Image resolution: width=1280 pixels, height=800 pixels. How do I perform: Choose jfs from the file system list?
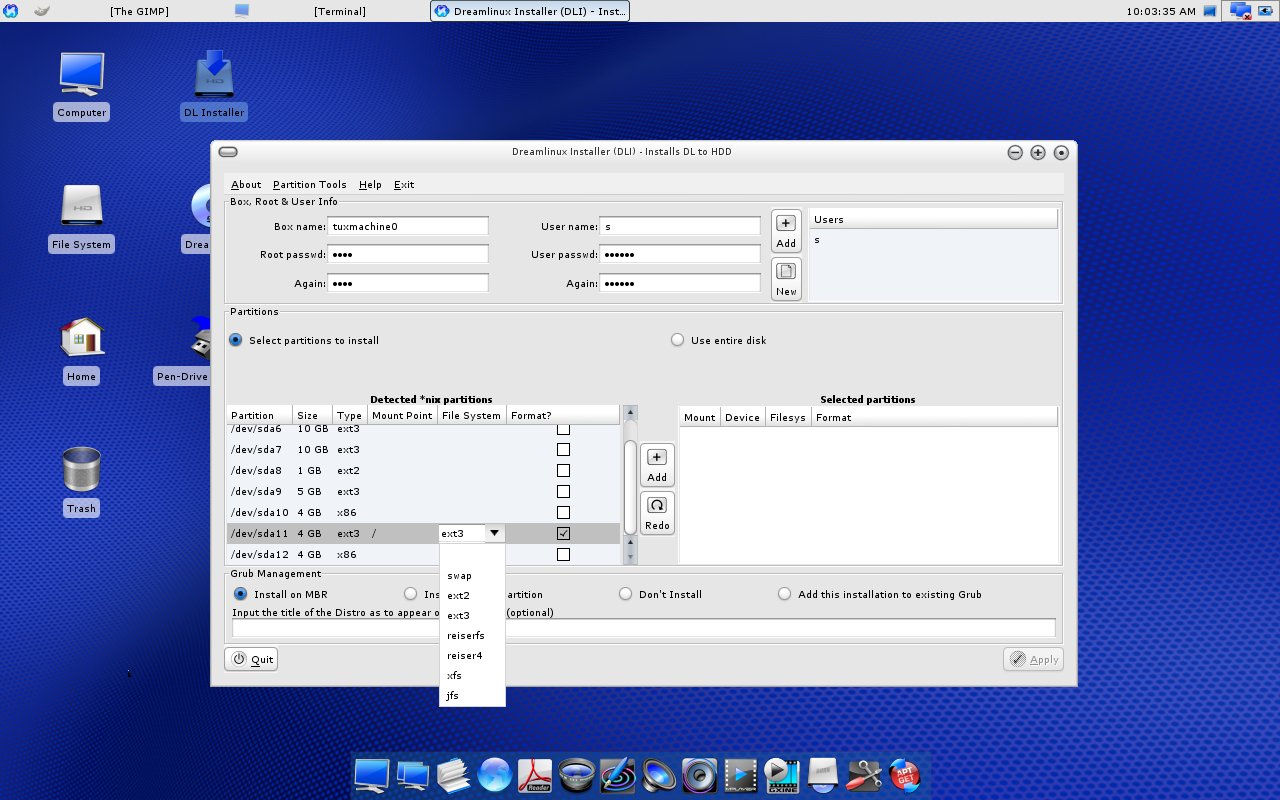[472, 696]
